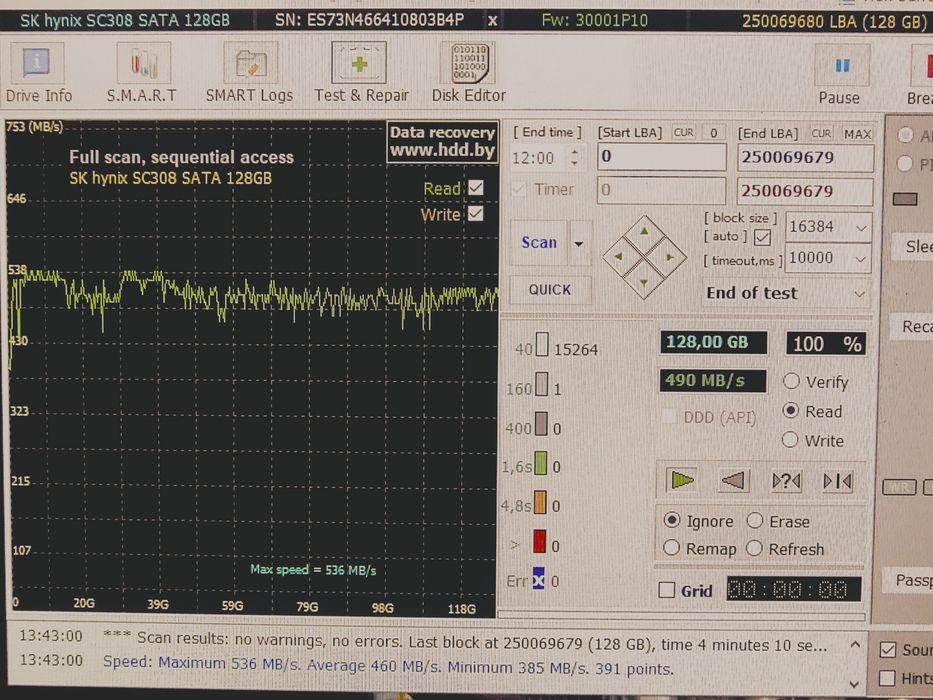
Task: Click the QUICK scan button
Action: pos(550,290)
